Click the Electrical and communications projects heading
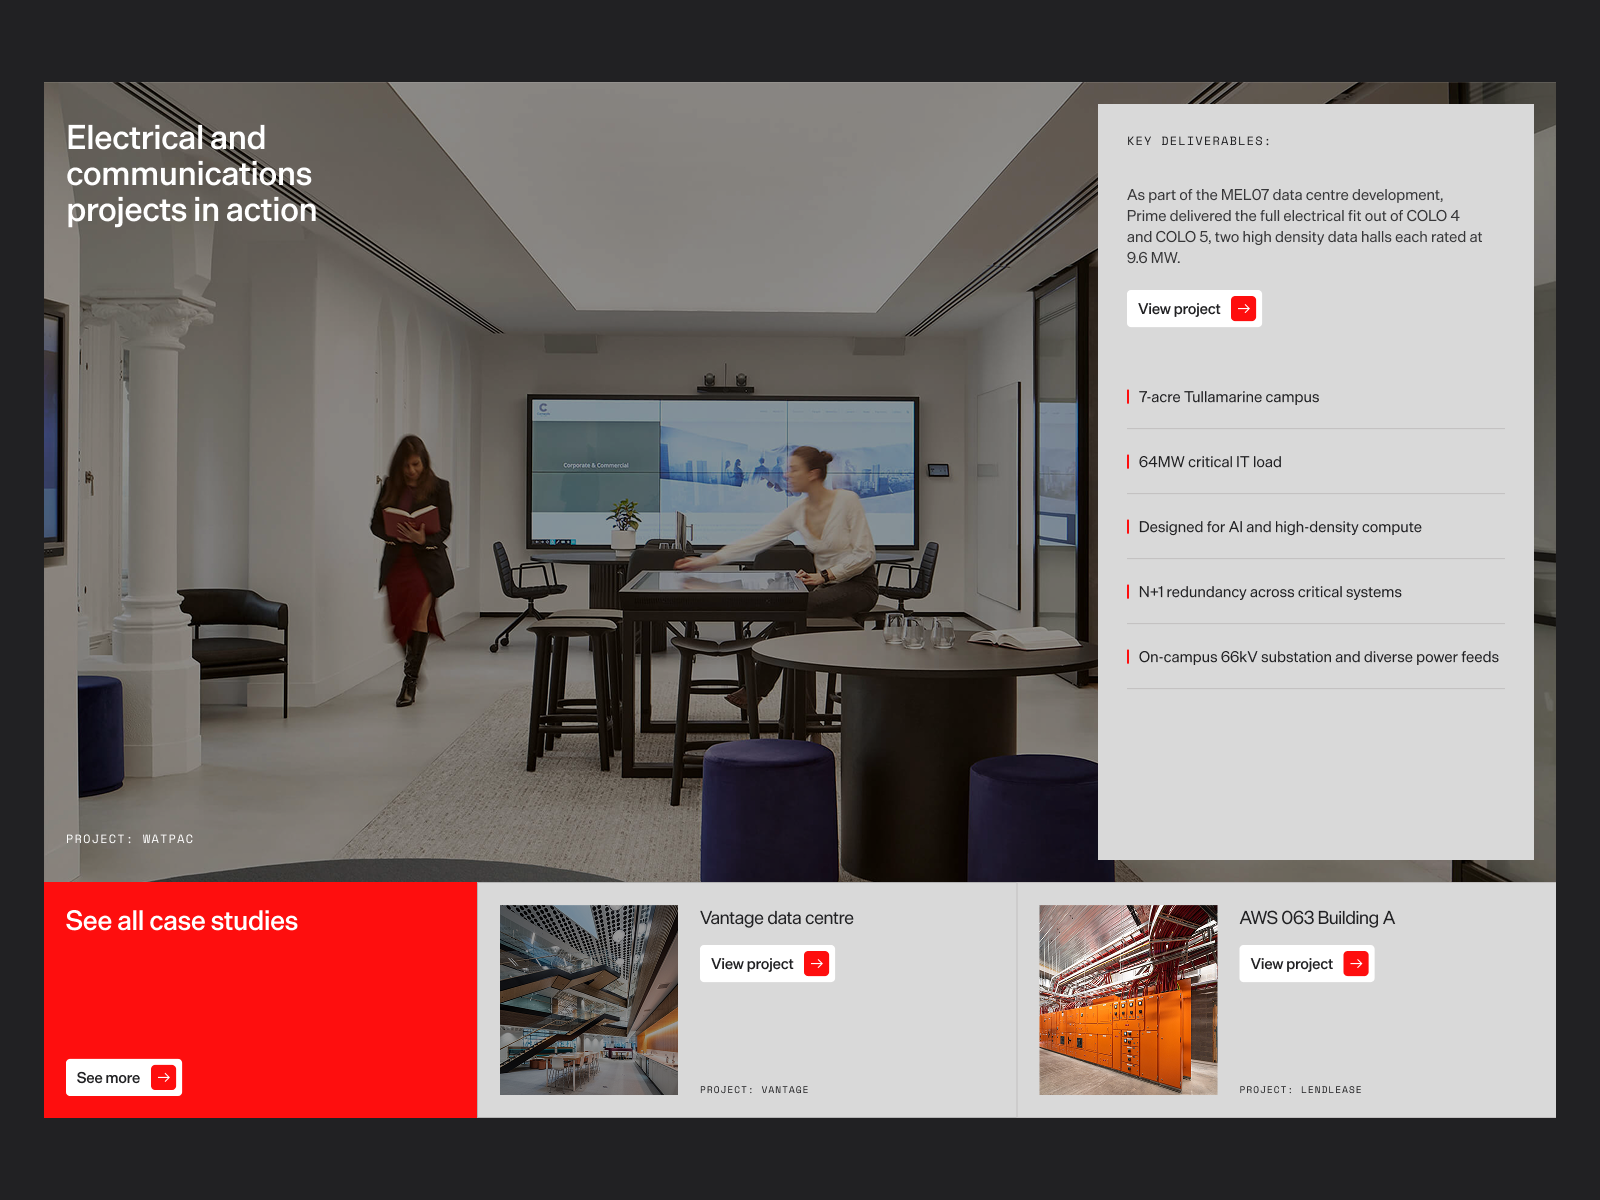The image size is (1600, 1200). coord(191,174)
